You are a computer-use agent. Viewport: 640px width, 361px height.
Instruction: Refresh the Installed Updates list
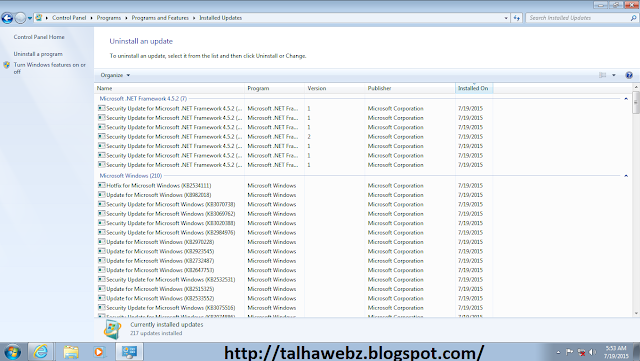tap(517, 18)
